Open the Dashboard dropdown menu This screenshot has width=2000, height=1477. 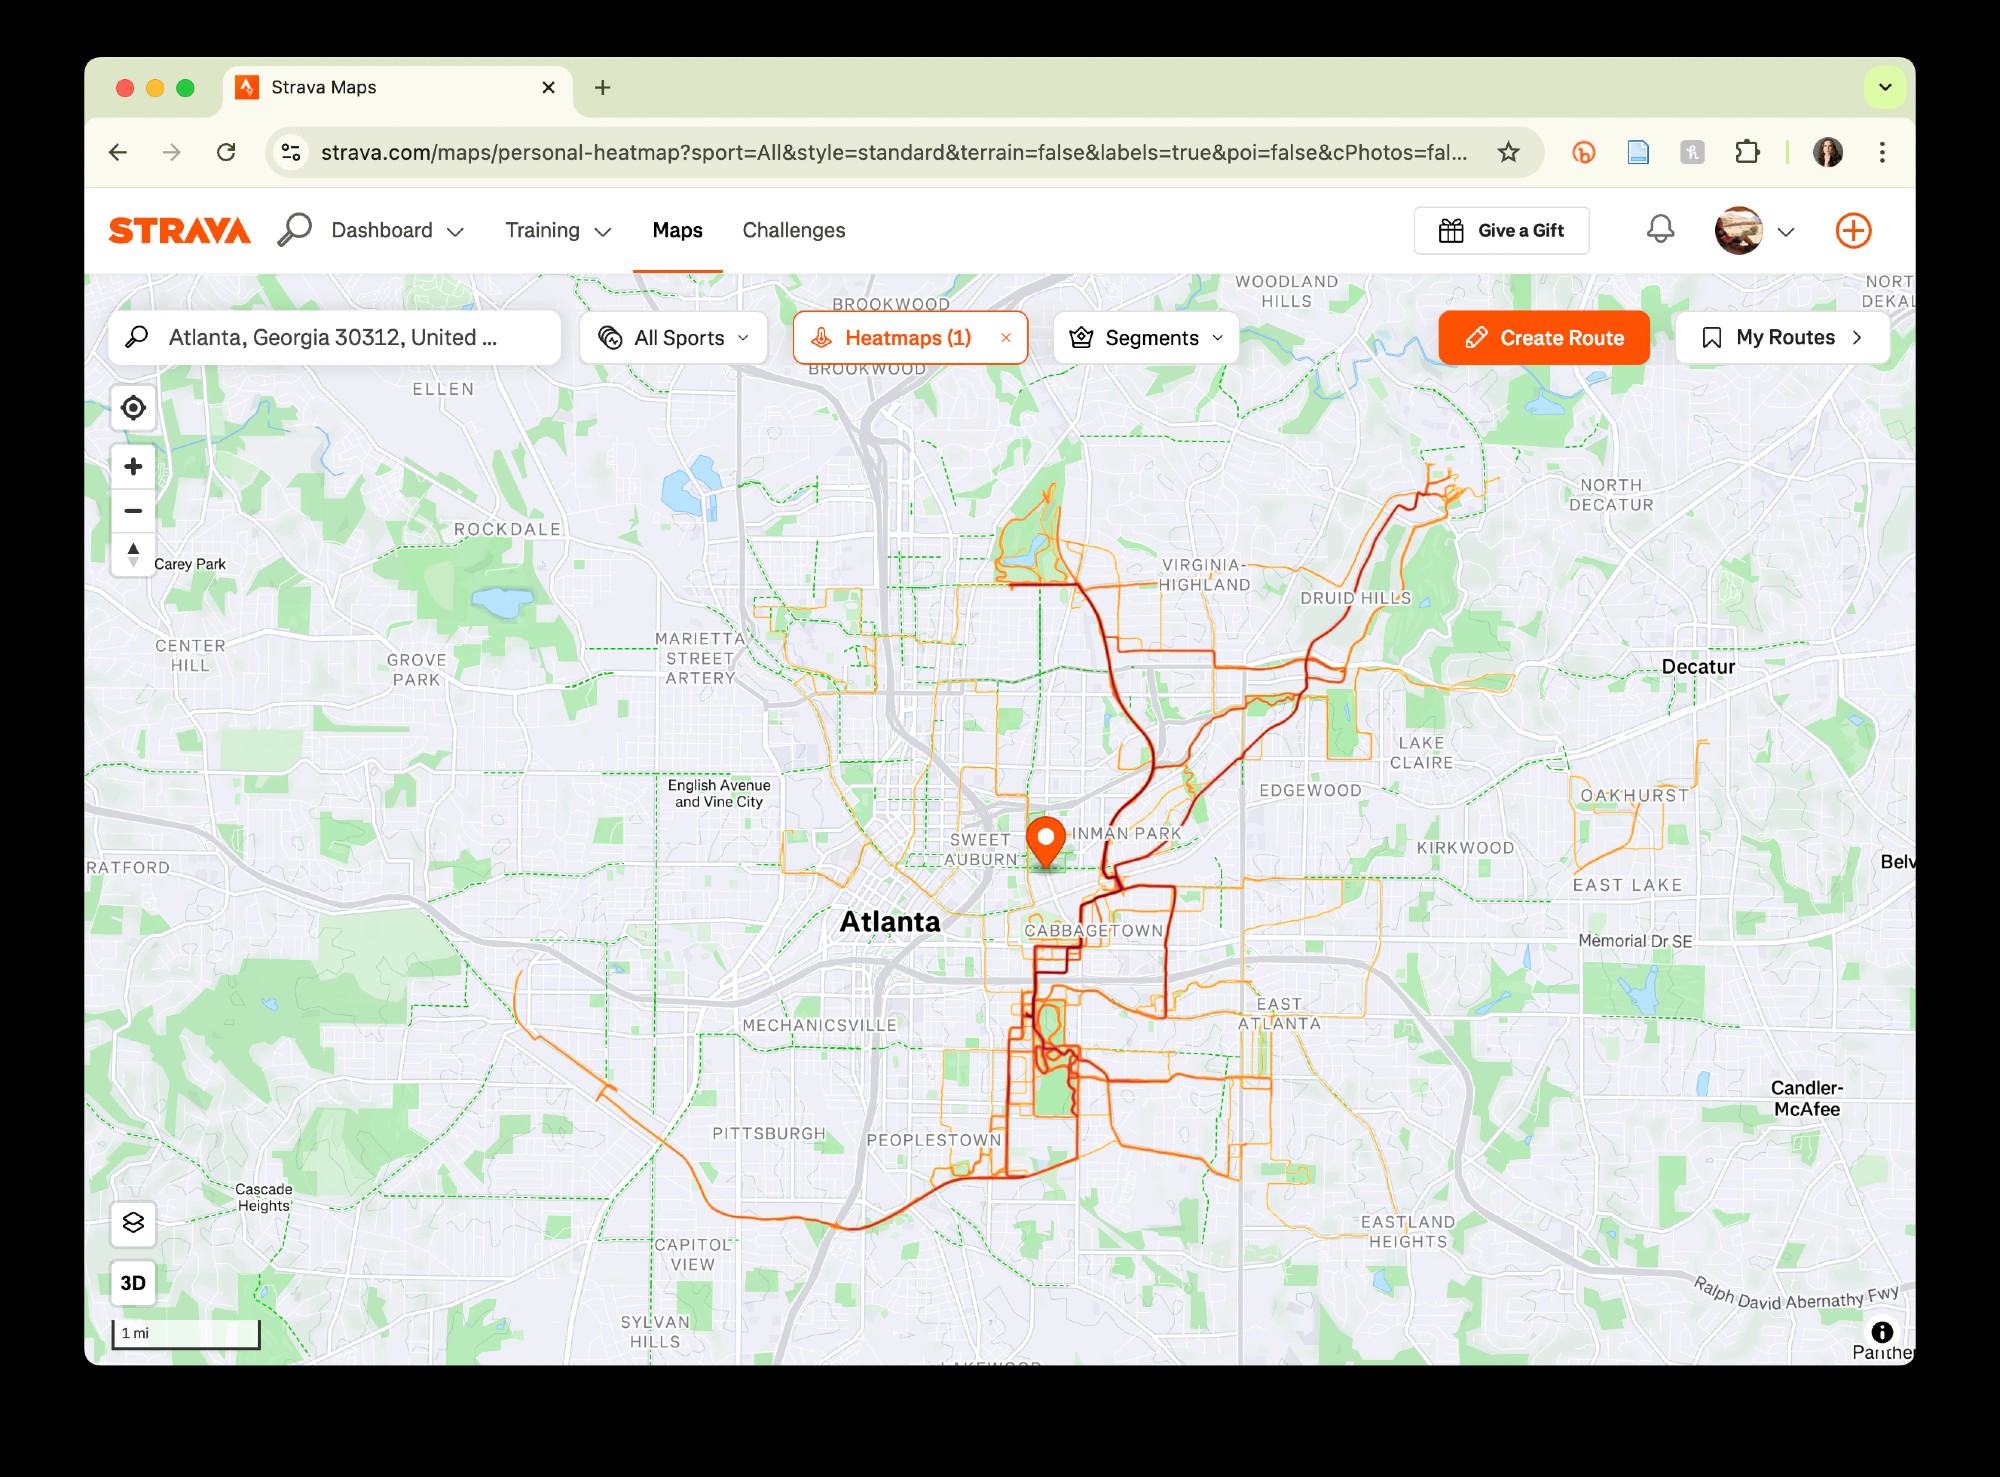pyautogui.click(x=397, y=231)
